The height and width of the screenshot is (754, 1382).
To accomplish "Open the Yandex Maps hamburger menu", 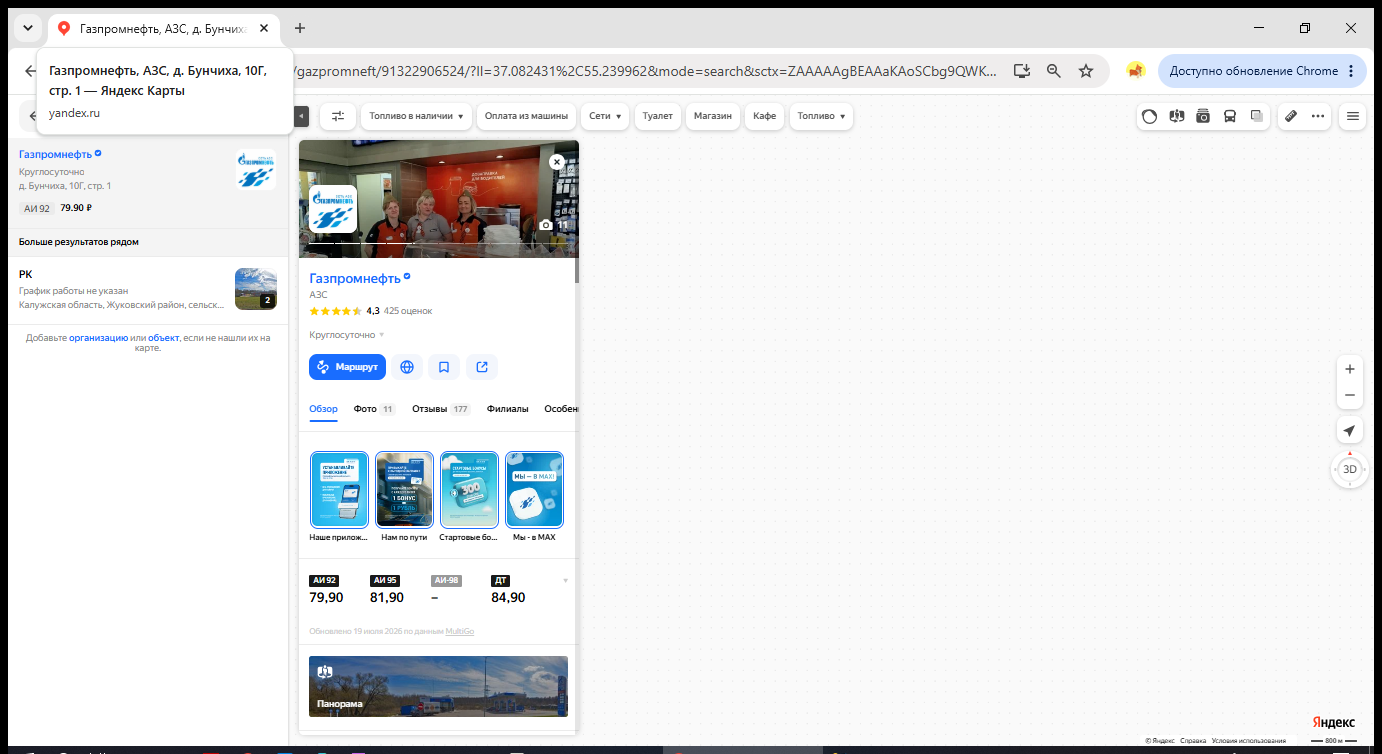I will click(1353, 116).
